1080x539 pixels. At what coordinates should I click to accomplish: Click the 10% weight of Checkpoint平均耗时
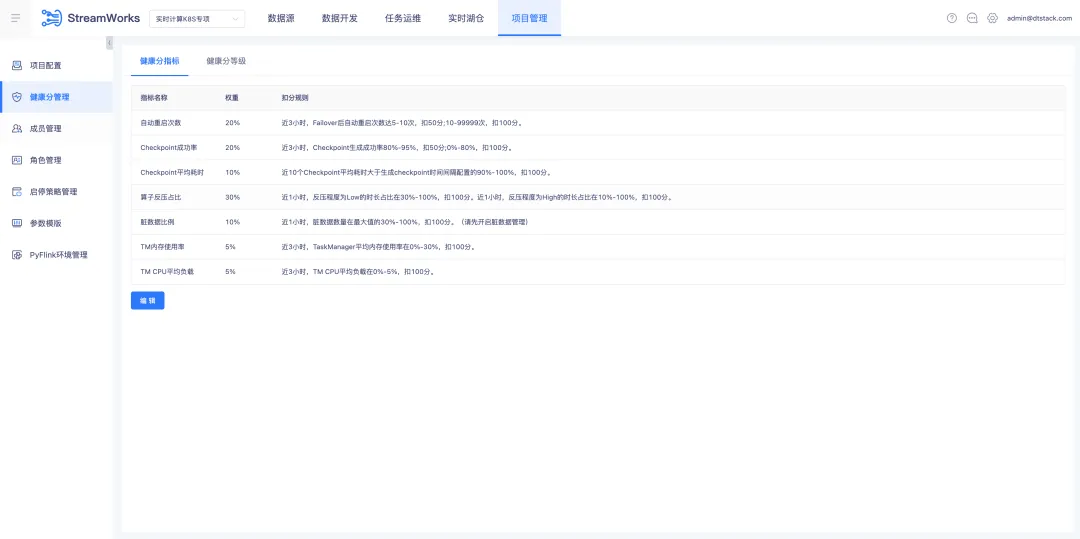coord(232,172)
